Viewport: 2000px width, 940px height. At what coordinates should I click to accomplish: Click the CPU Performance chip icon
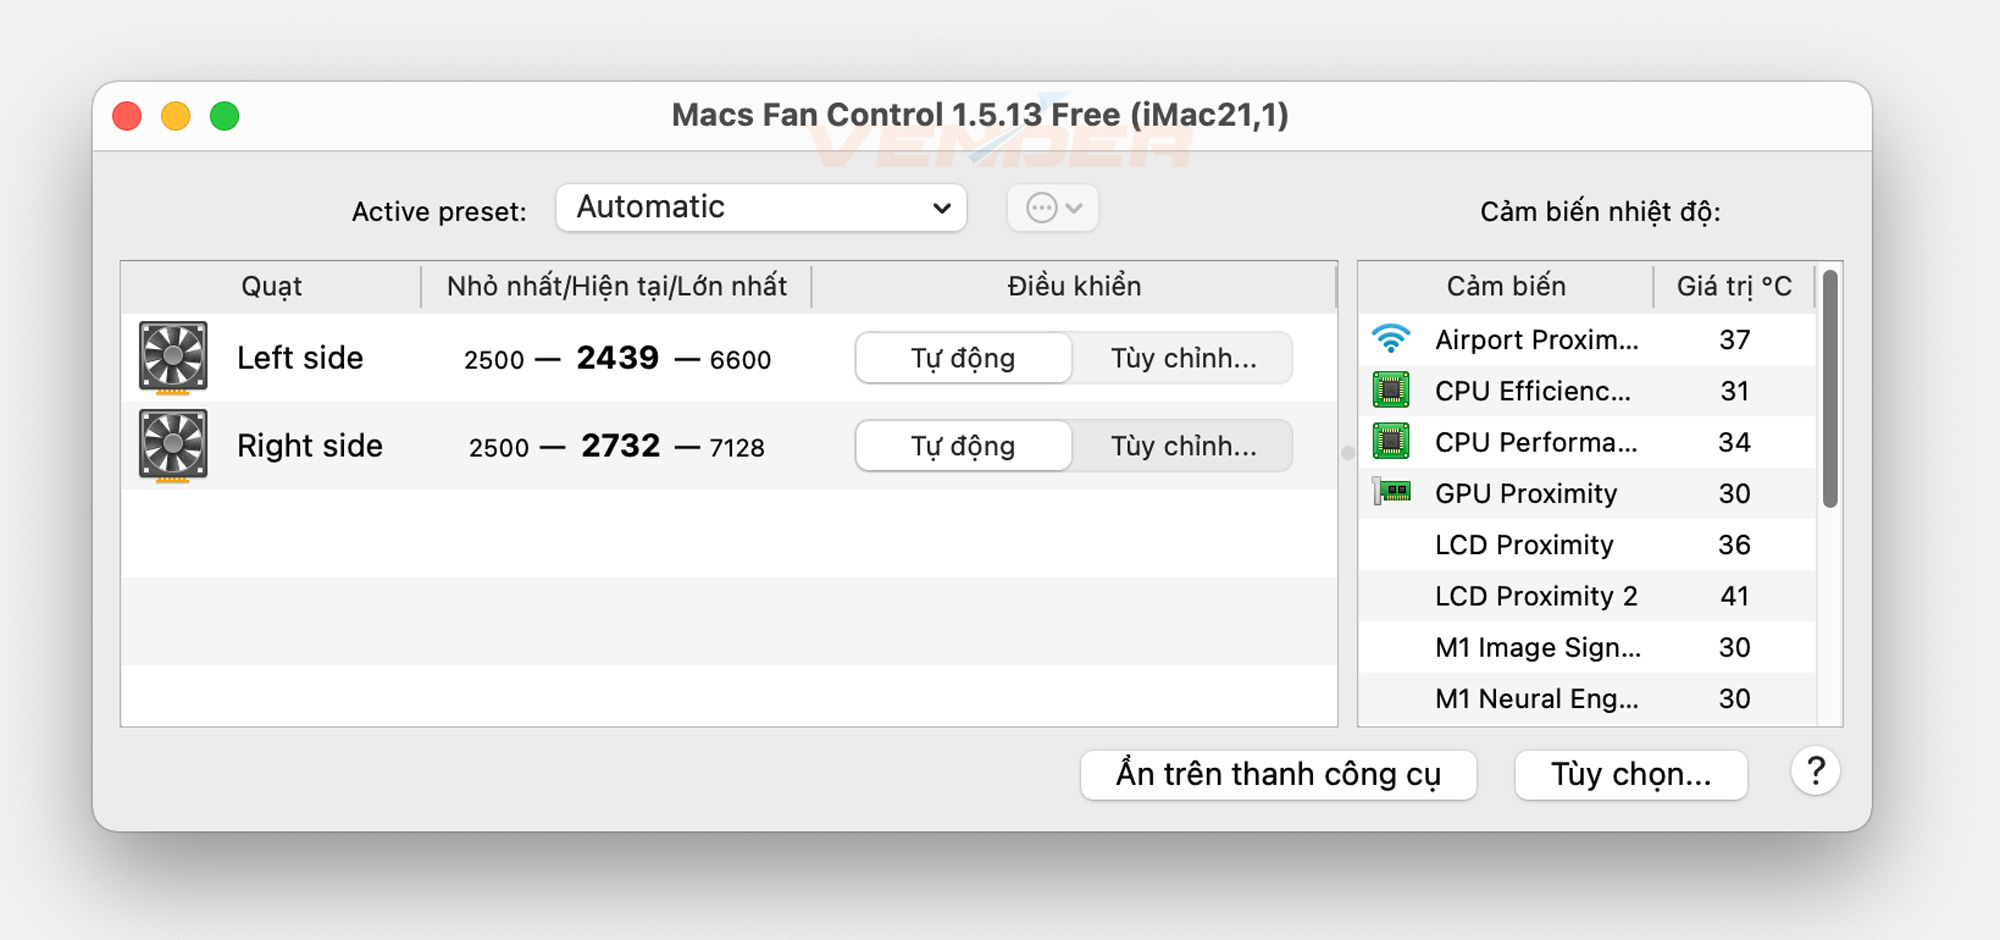tap(1390, 441)
